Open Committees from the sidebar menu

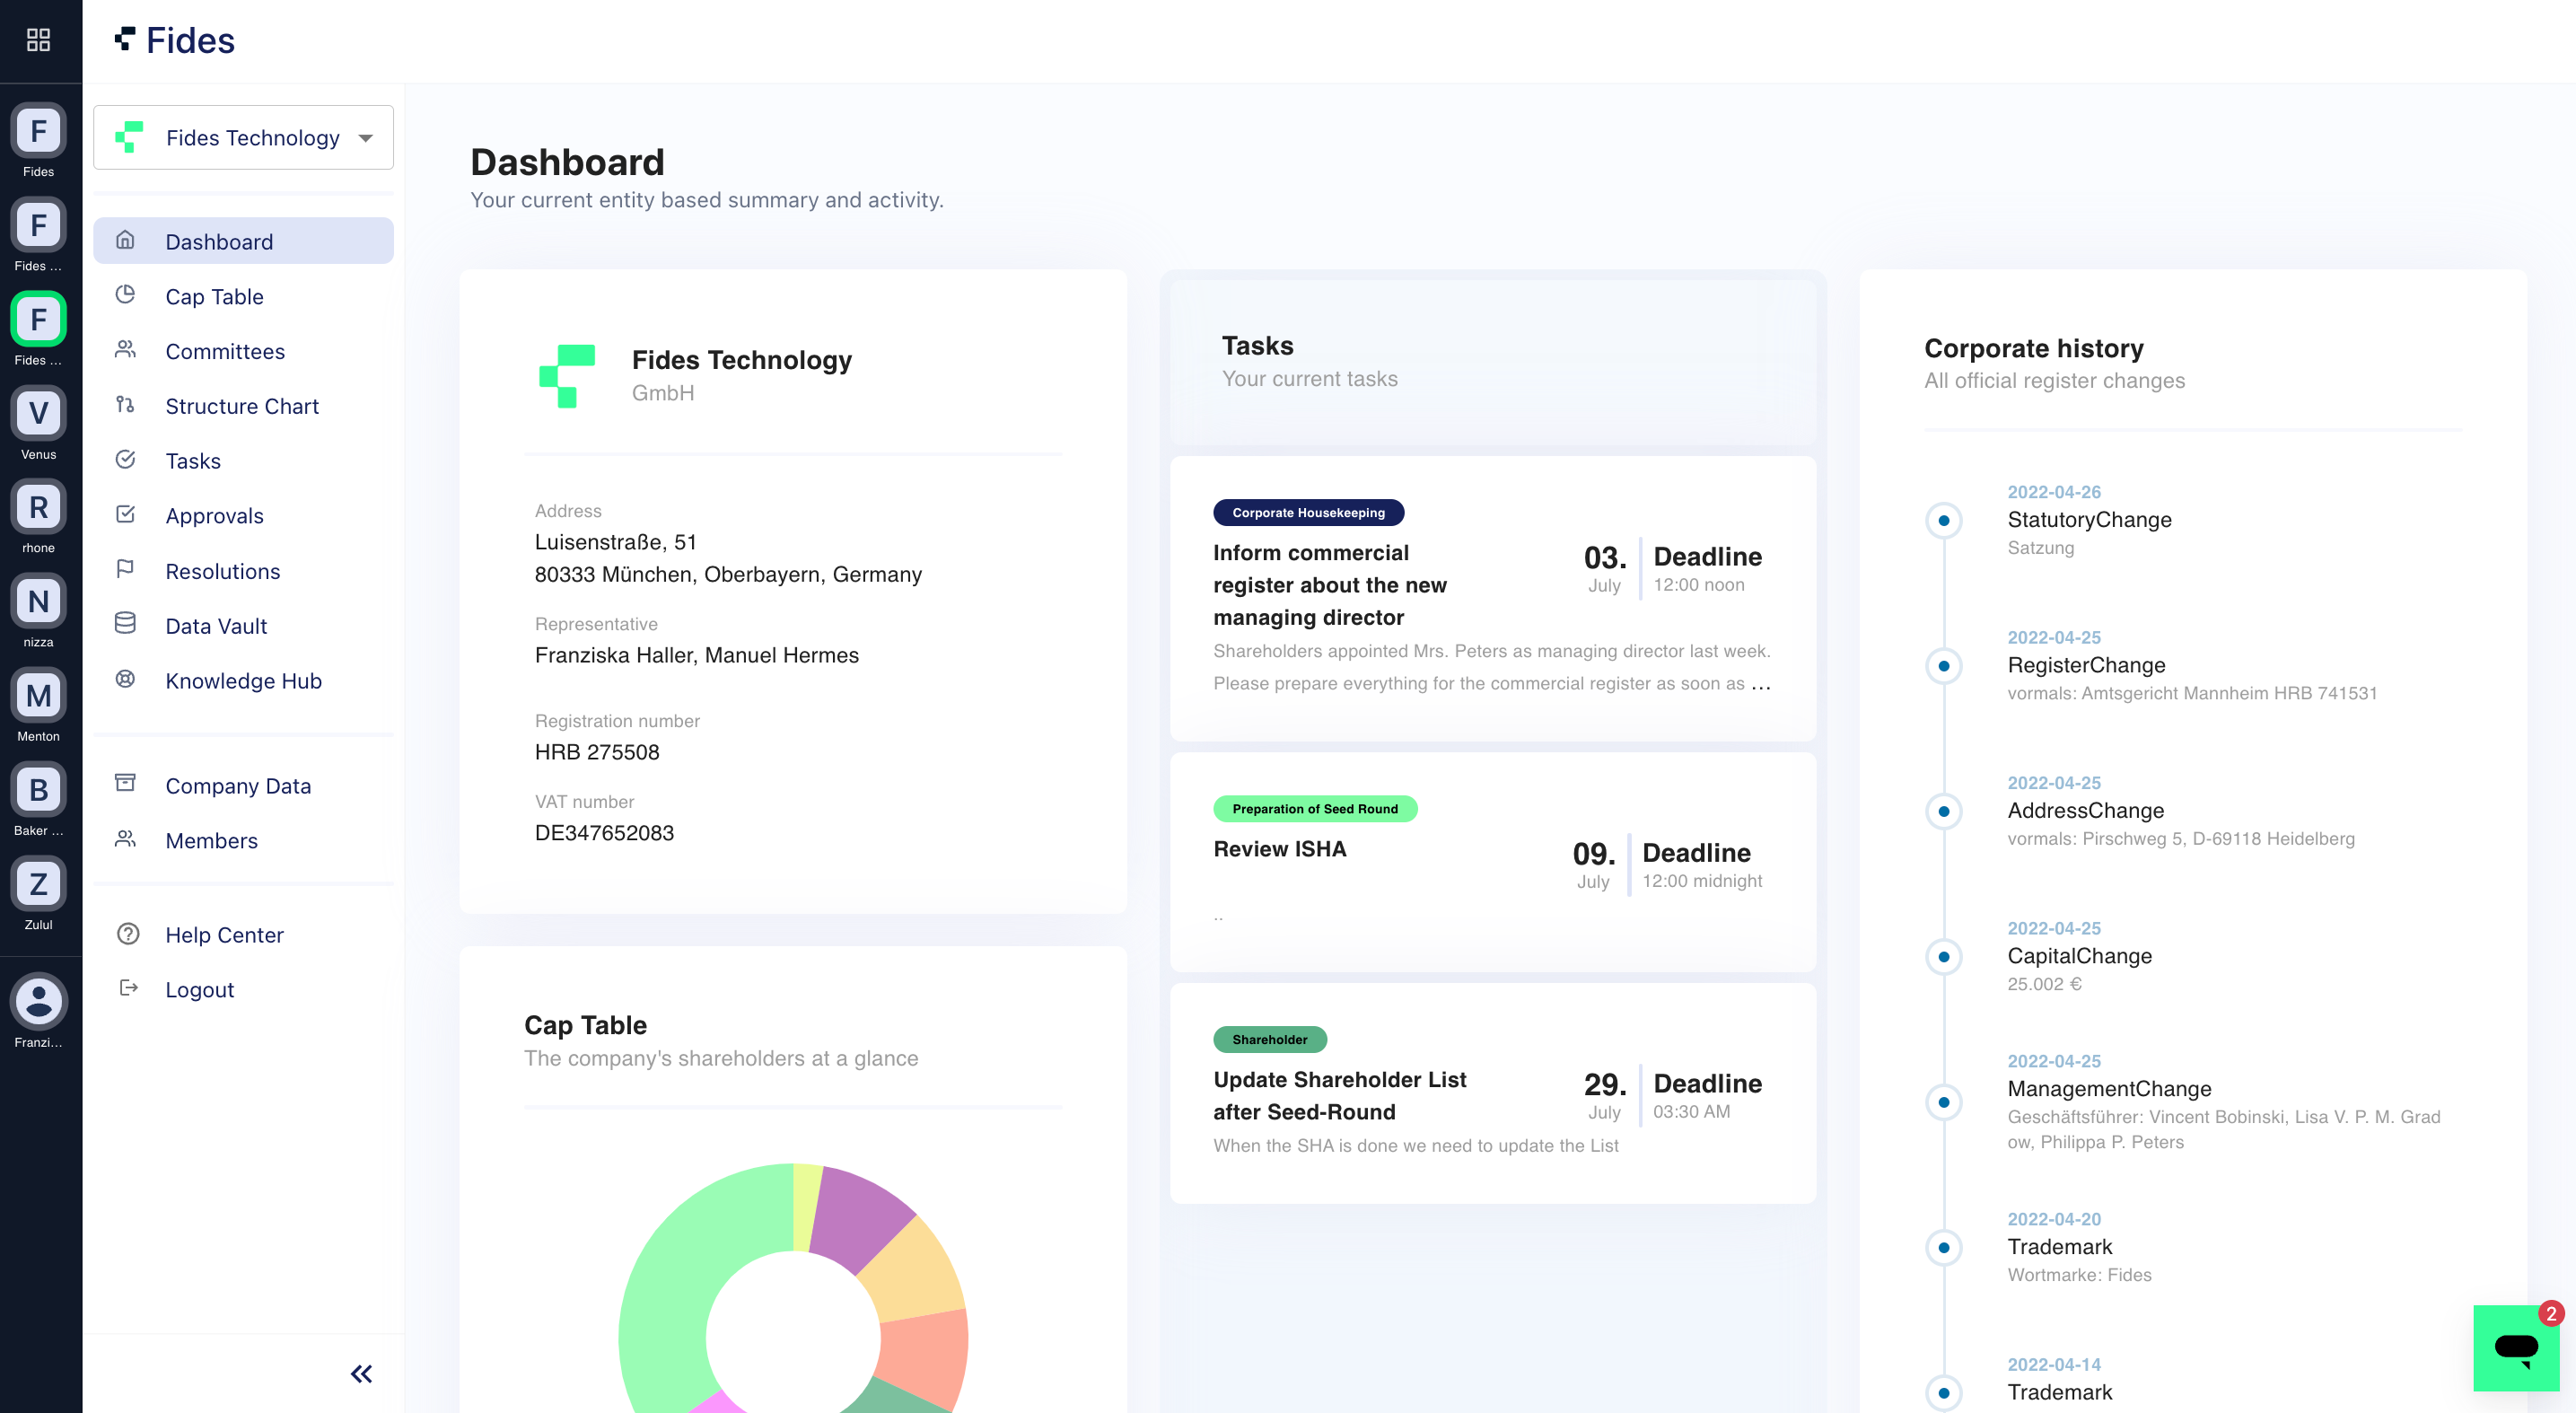click(225, 351)
